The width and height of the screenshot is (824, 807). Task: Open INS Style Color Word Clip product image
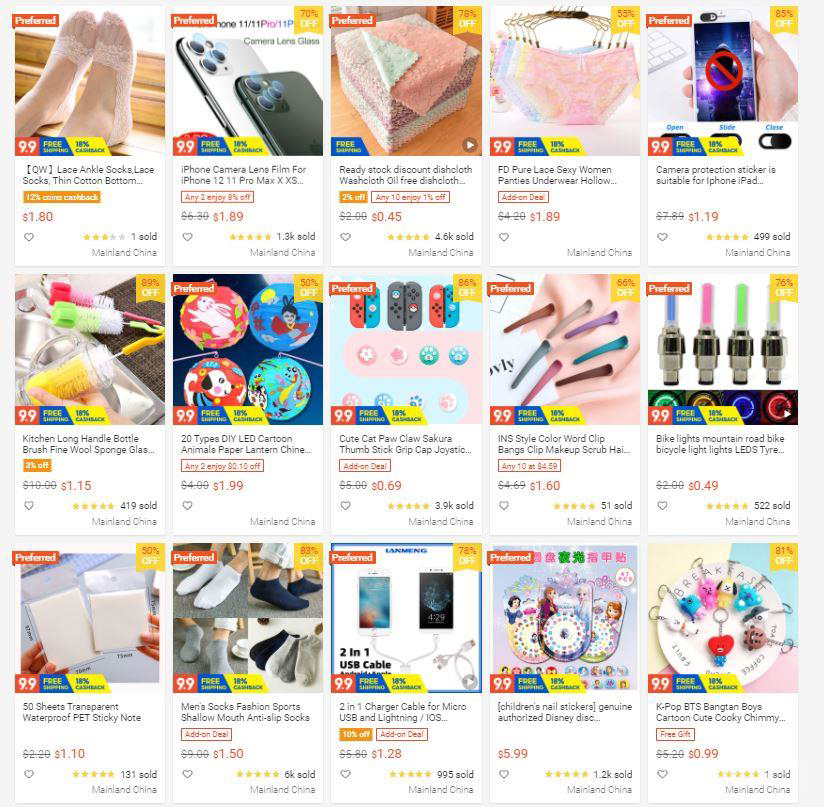565,349
